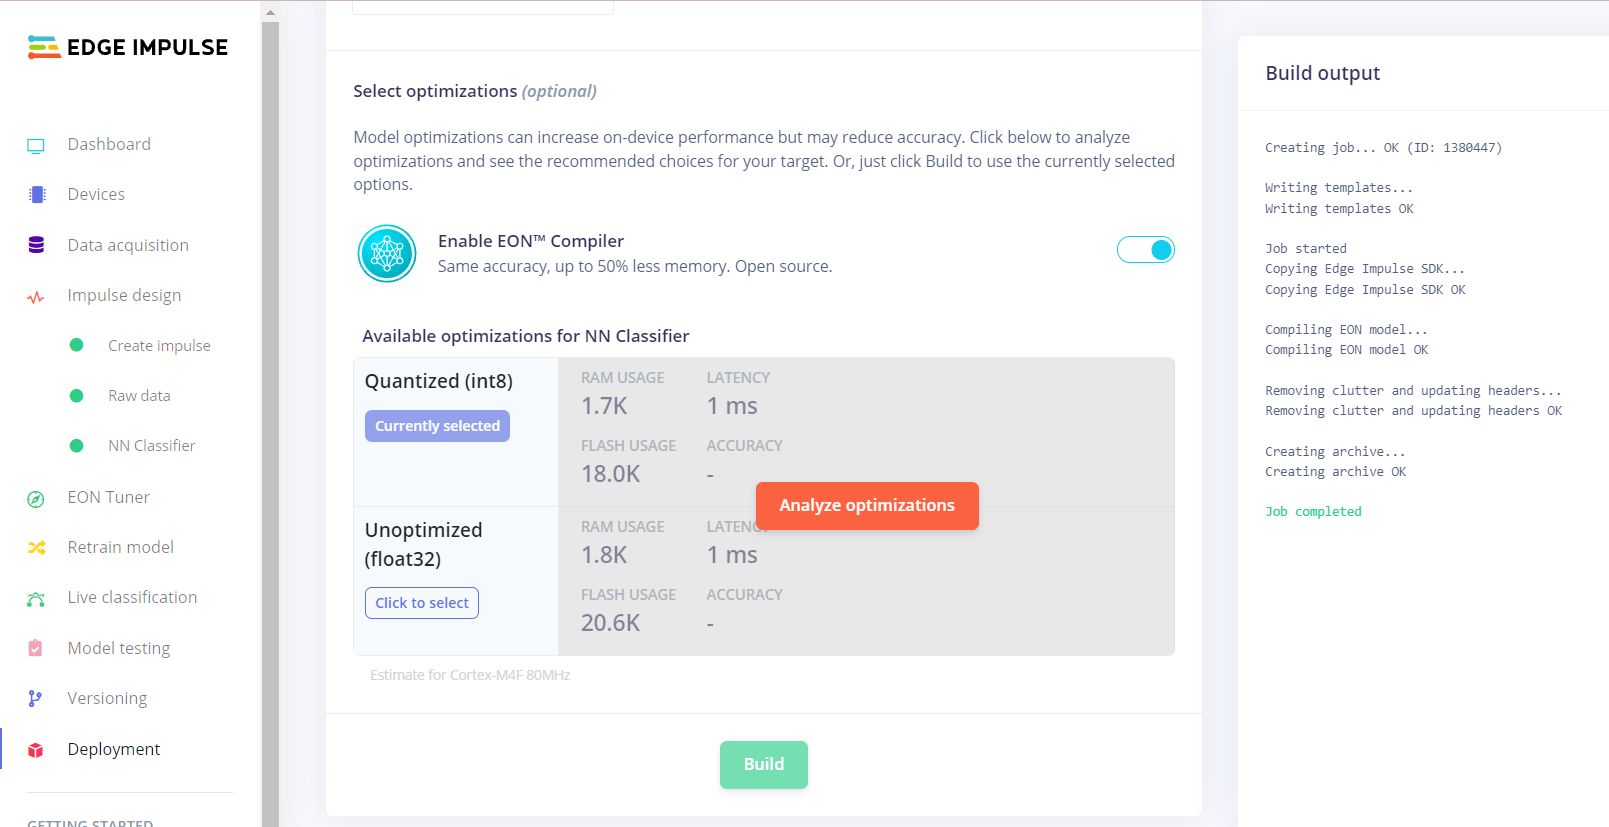Image resolution: width=1609 pixels, height=827 pixels.
Task: Open the Create impulse menu item
Action: [x=159, y=346]
